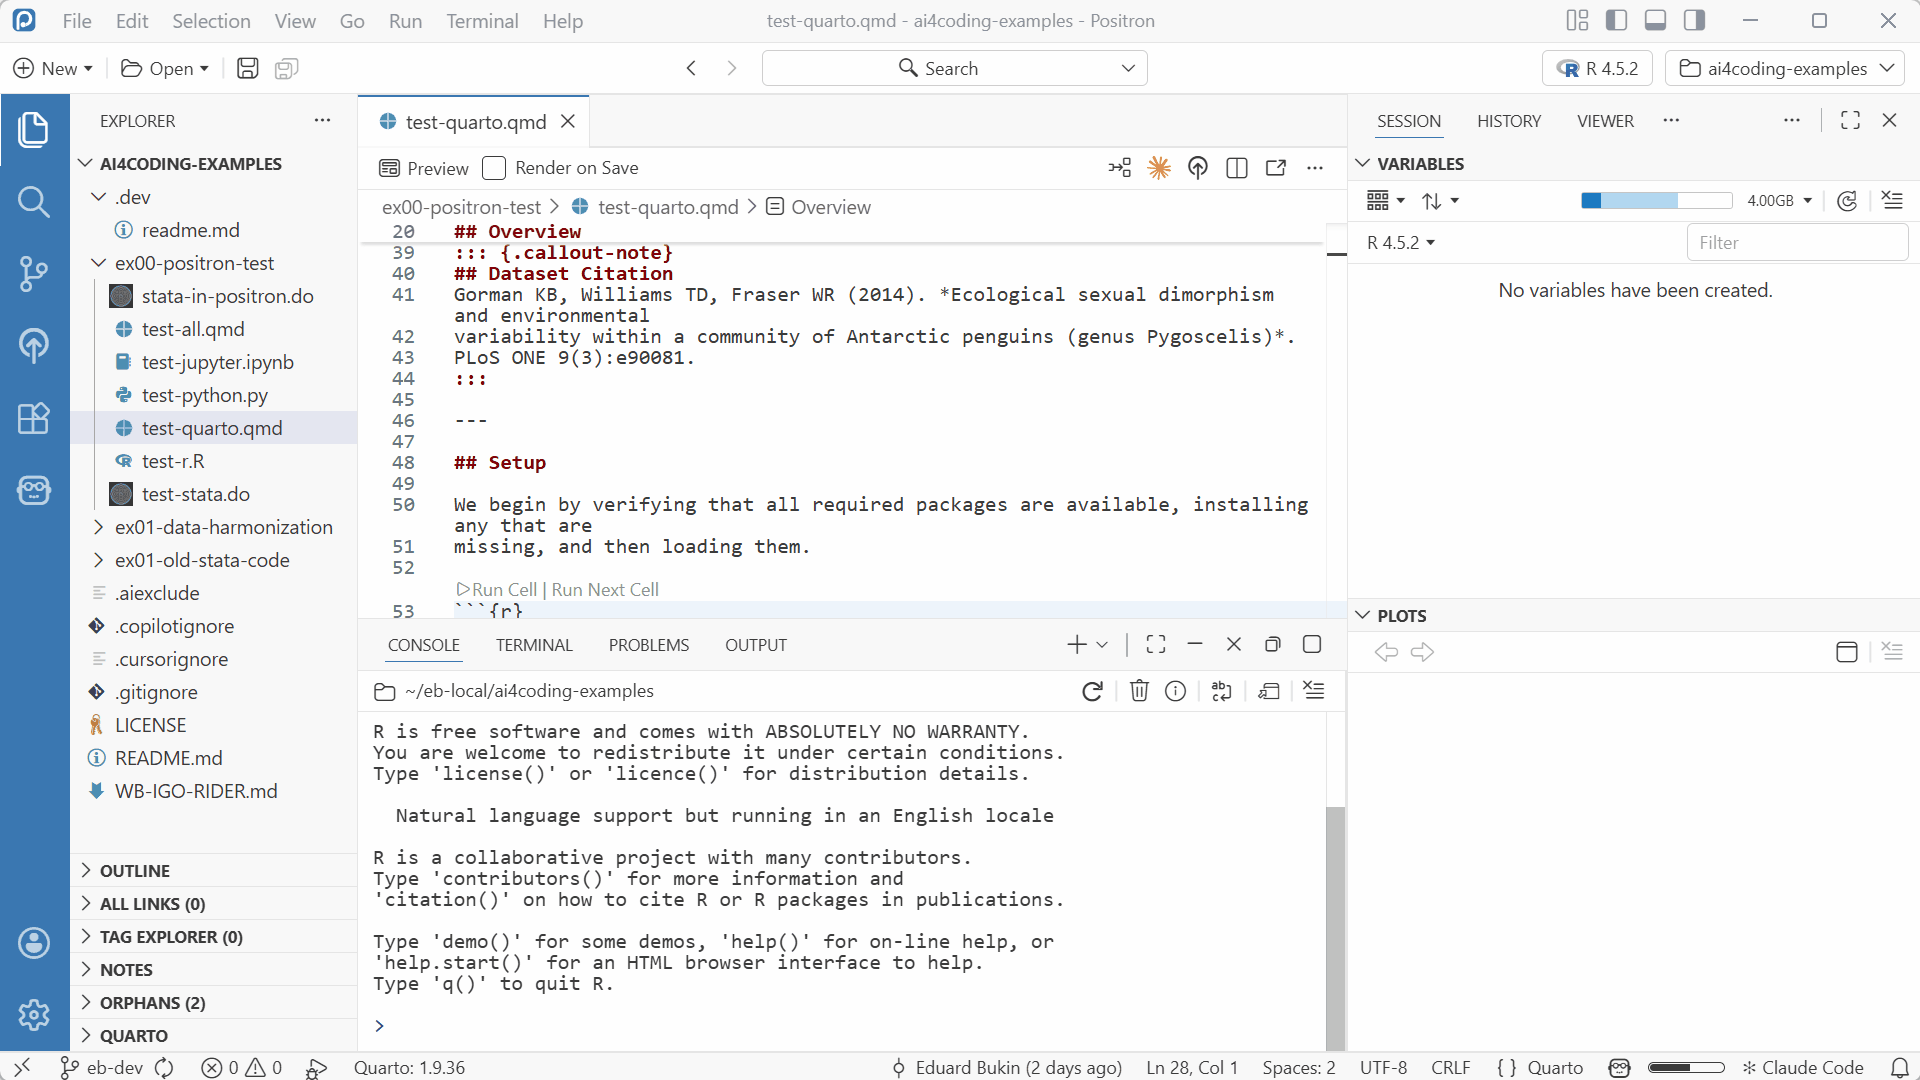Click the eb-dev branch in status bar
Viewport: 1920px width, 1080px height.
(102, 1068)
